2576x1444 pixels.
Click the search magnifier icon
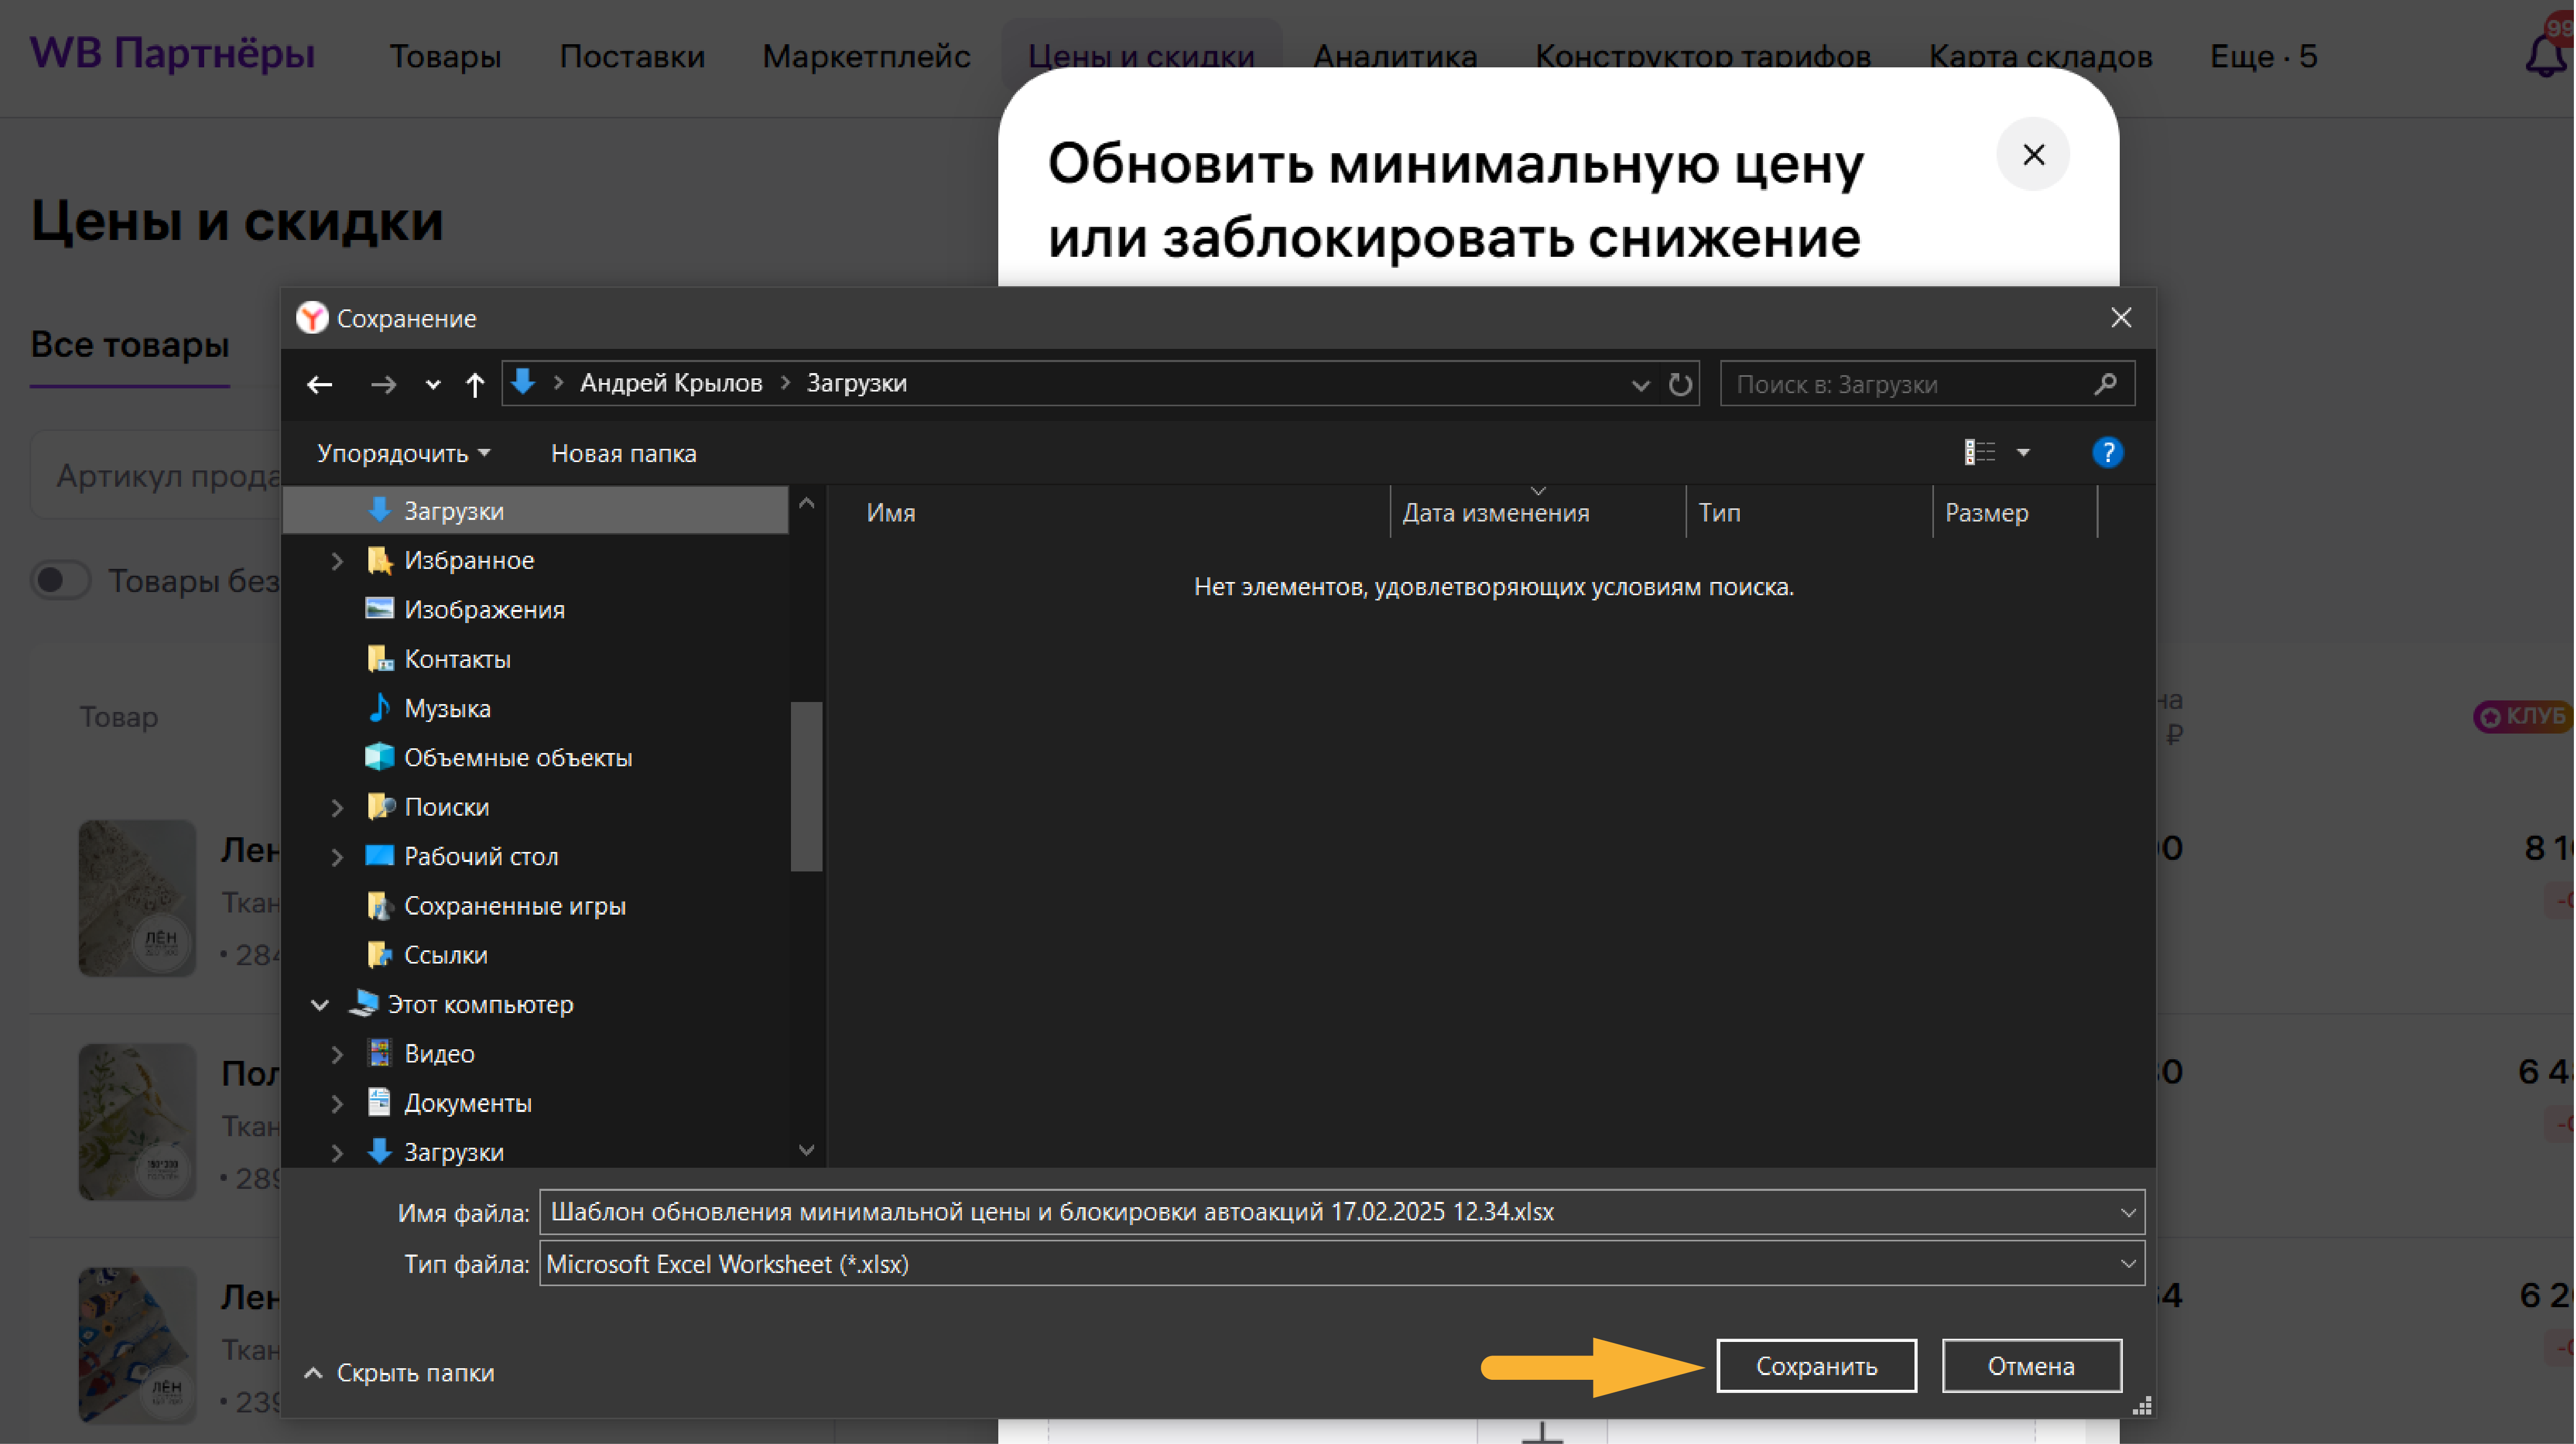coord(2105,384)
